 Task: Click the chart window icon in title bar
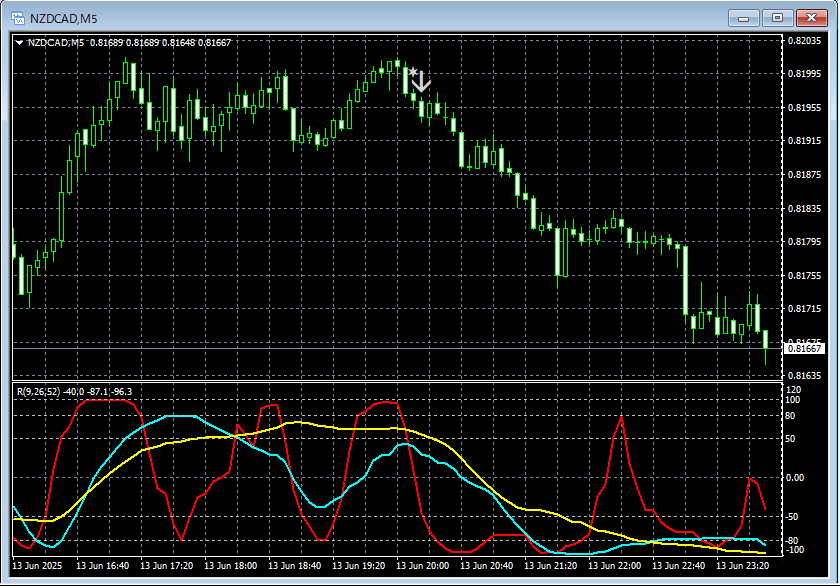[17, 17]
